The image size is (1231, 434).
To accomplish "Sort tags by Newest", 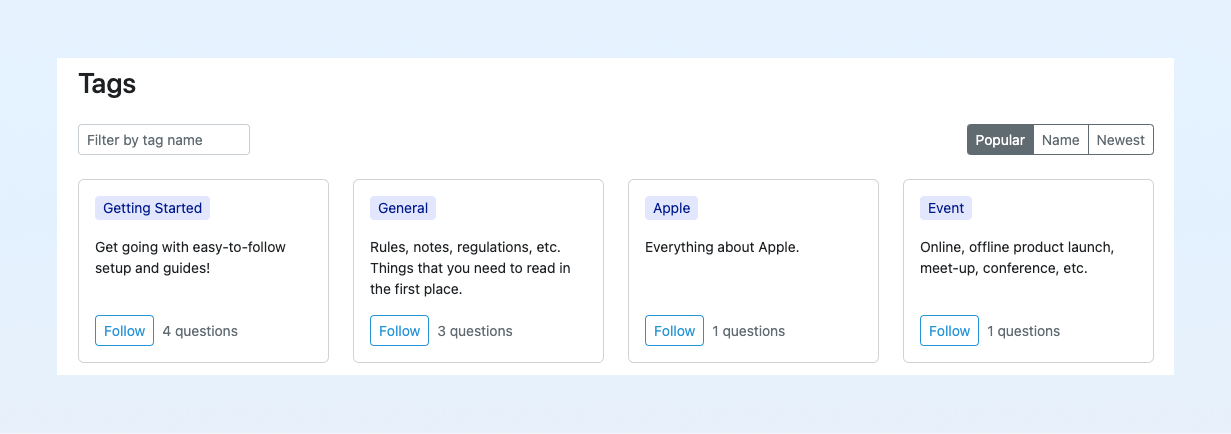I will pyautogui.click(x=1120, y=140).
